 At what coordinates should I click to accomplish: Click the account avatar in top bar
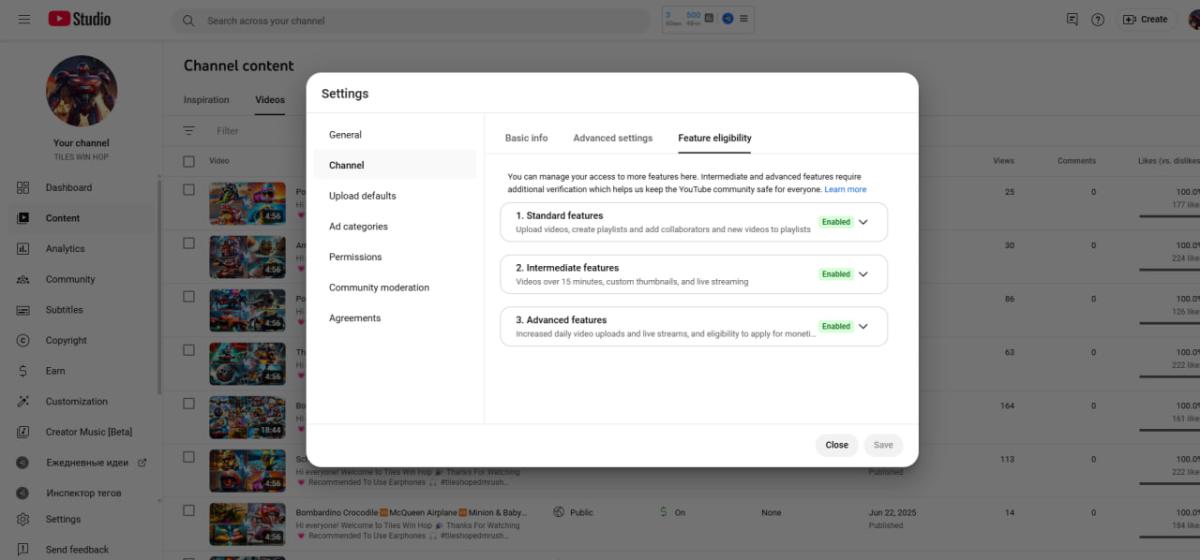pos(1193,19)
